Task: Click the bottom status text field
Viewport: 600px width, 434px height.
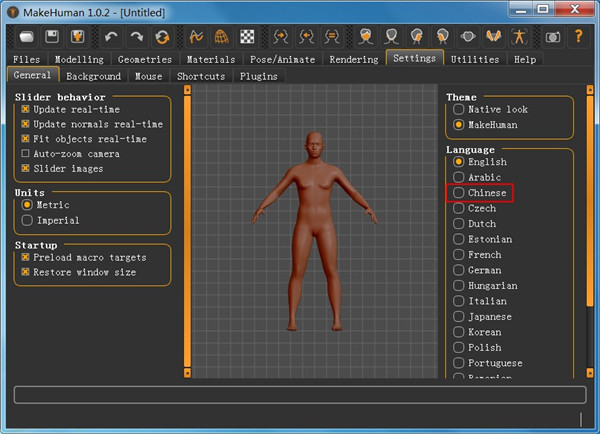Action: [x=298, y=394]
